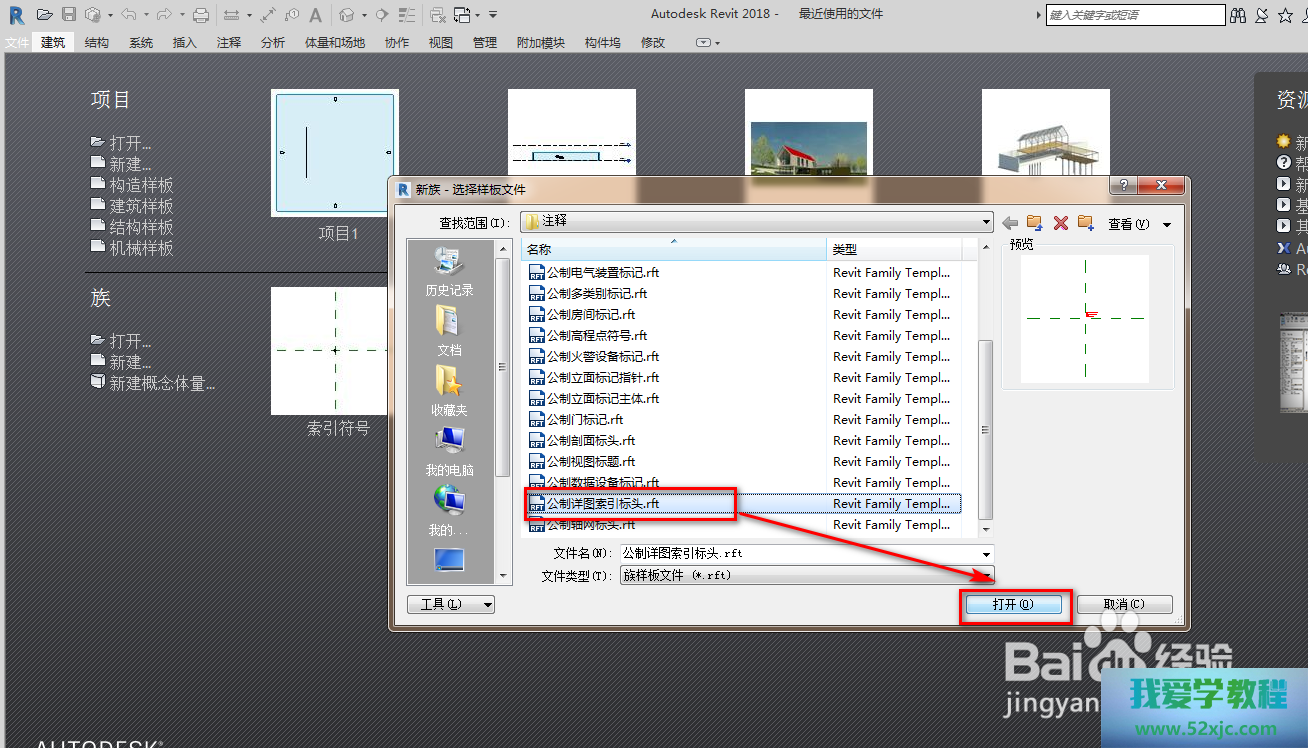Open the 文档 folder shortcut in the sidebar

(449, 332)
